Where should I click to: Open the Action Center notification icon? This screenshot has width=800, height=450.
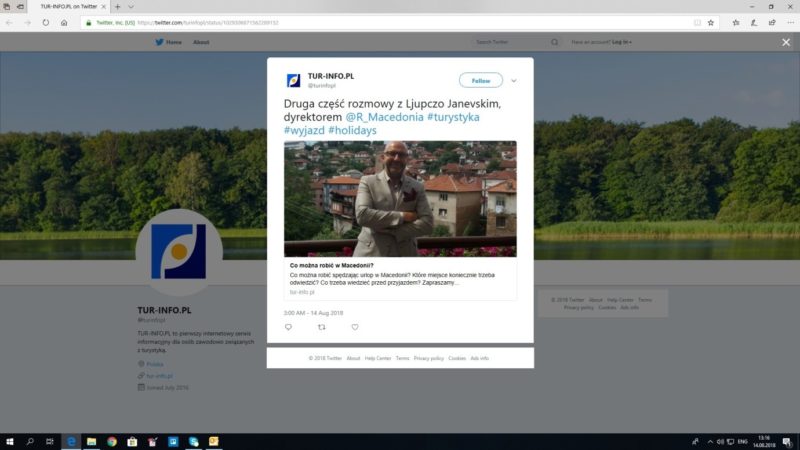coord(787,441)
